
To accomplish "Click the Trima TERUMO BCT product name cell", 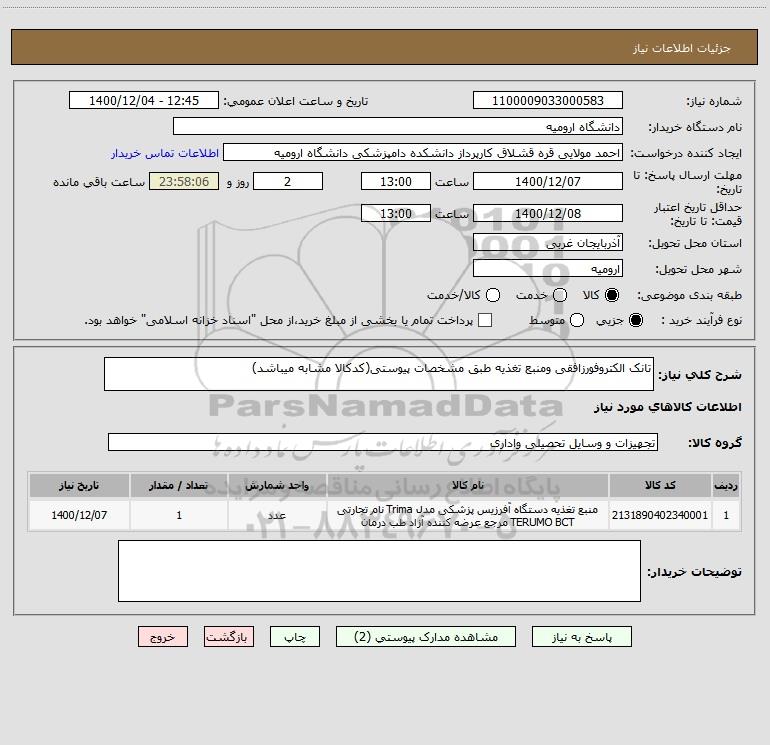I will click(468, 516).
